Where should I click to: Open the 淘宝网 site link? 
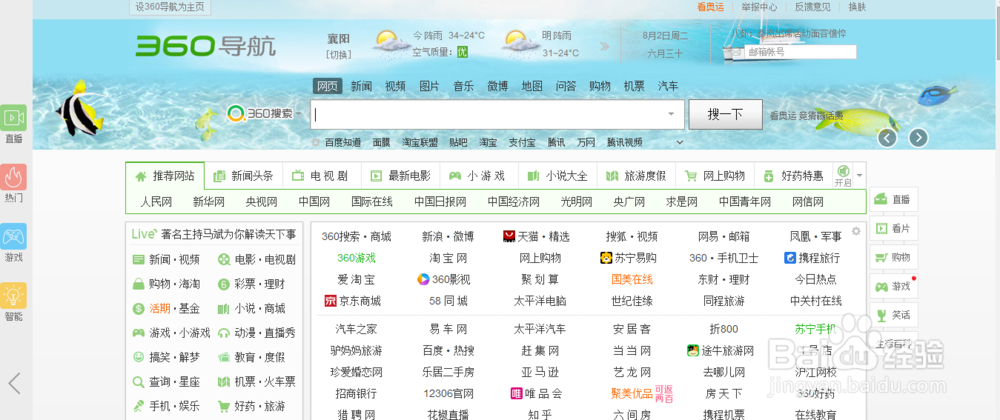pyautogui.click(x=448, y=258)
